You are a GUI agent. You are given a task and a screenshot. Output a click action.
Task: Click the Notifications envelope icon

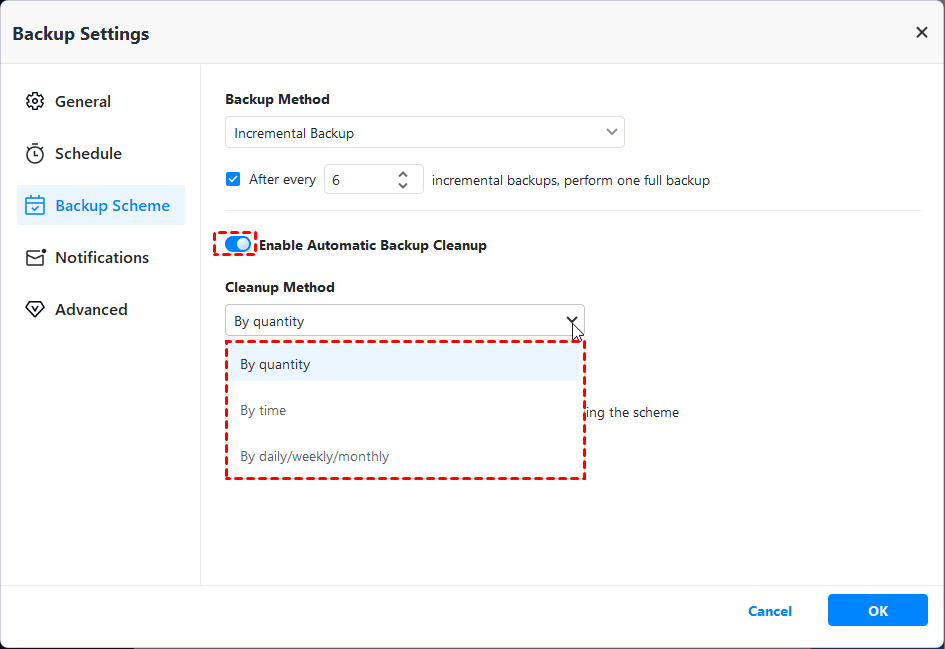[35, 258]
